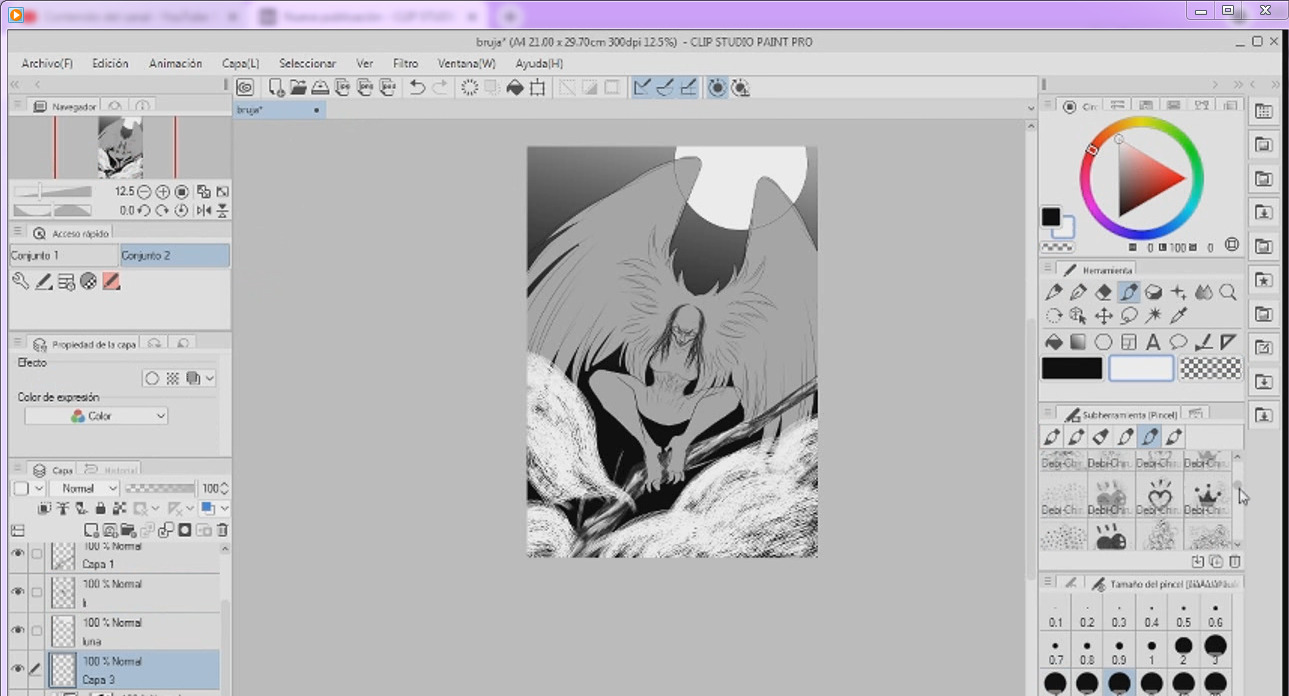The width and height of the screenshot is (1289, 696).
Task: Open the Ventana(W) menu
Action: (467, 63)
